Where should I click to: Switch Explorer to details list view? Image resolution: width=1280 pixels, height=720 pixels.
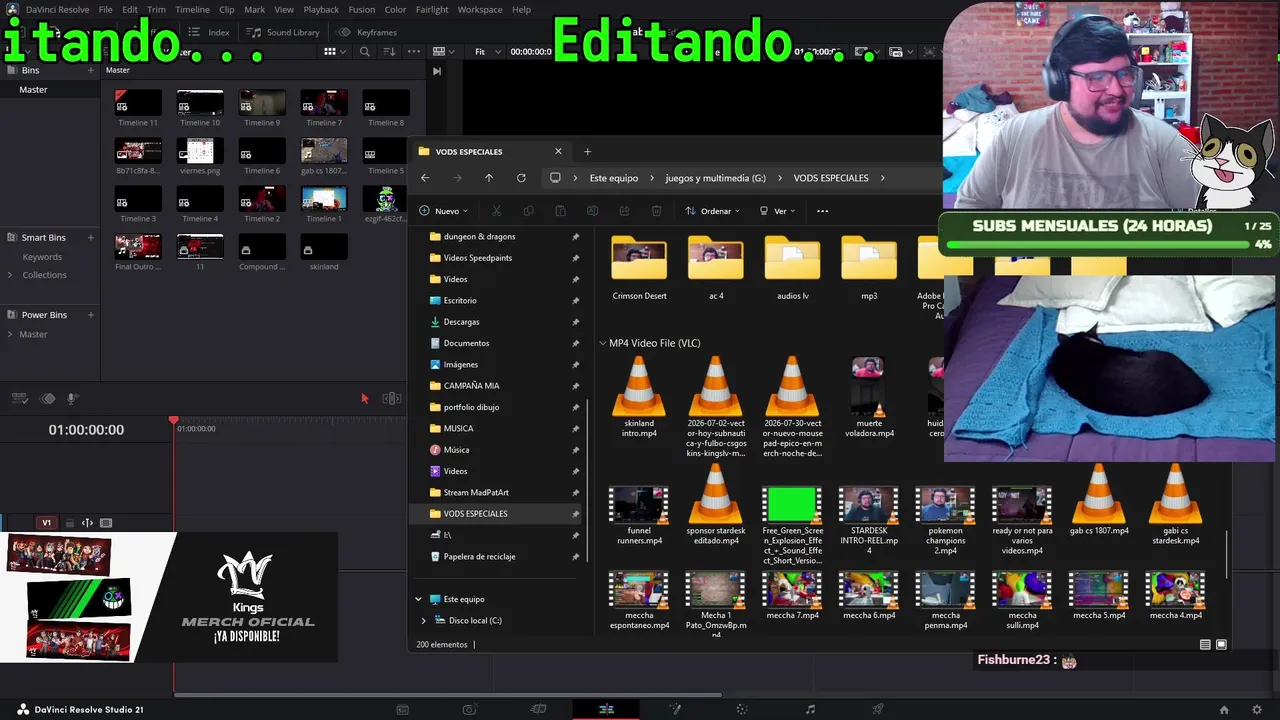tap(1205, 645)
